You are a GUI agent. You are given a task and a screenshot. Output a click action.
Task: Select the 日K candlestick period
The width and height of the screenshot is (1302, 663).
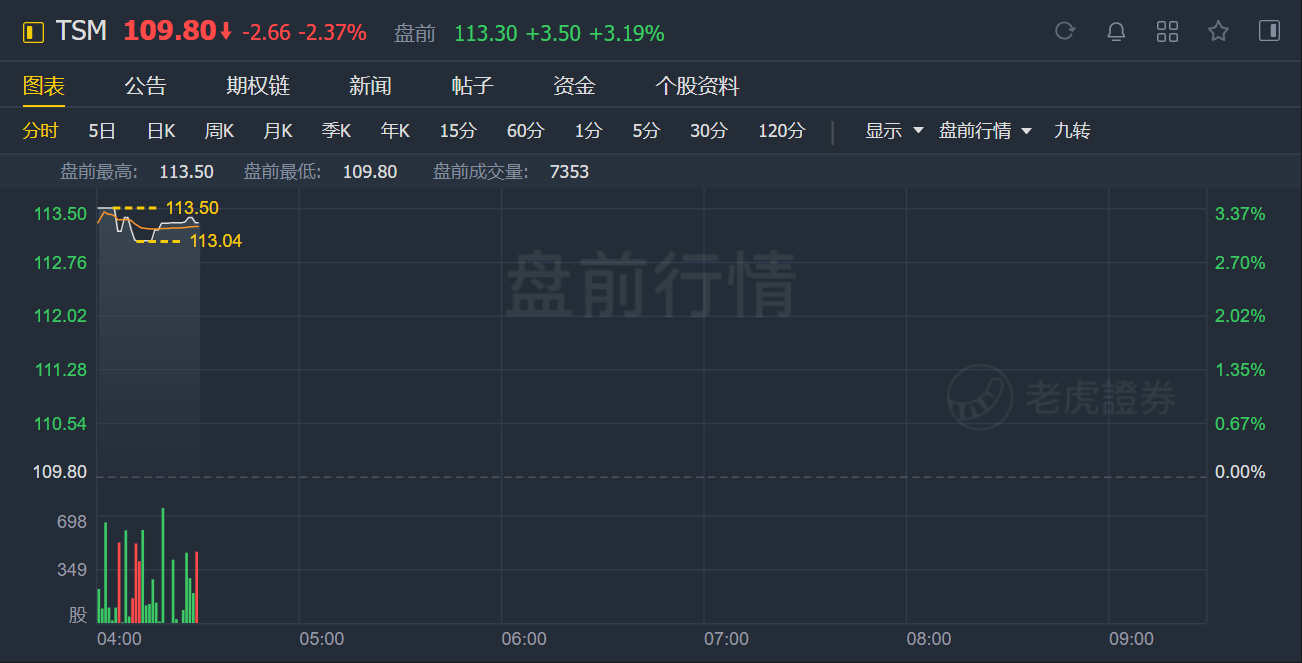160,131
